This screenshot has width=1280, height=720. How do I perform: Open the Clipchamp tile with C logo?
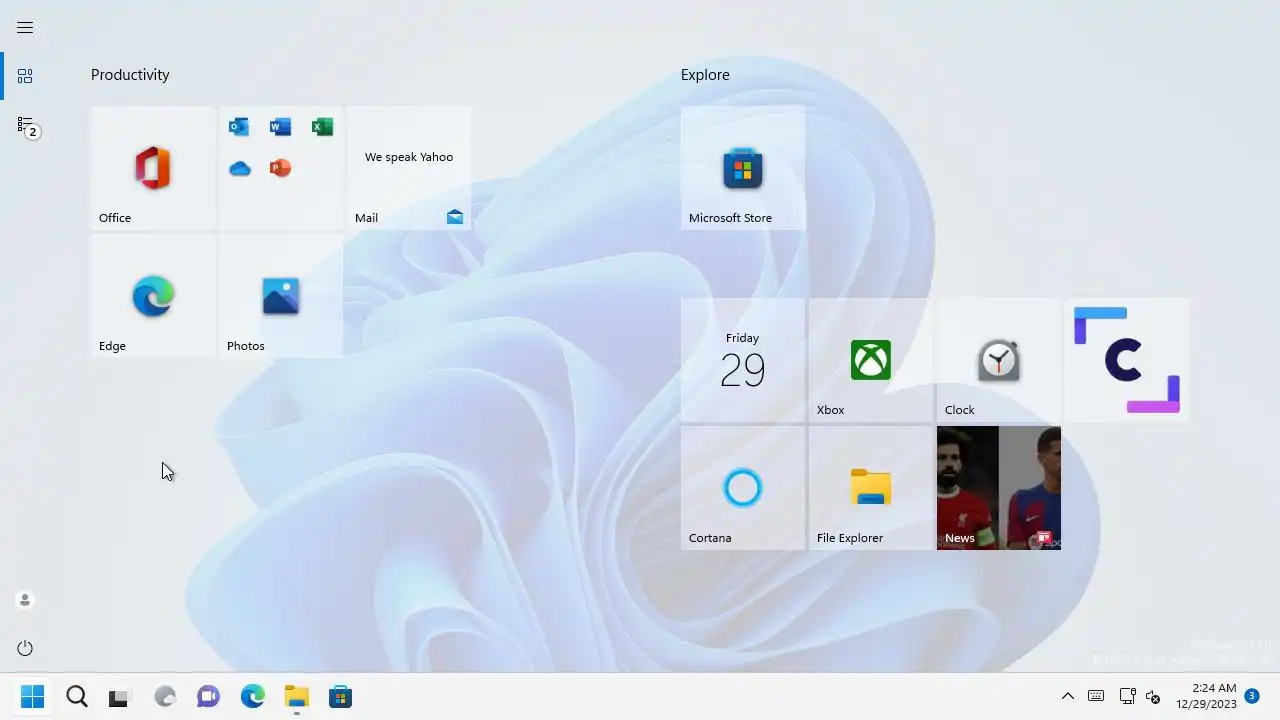coord(1127,360)
